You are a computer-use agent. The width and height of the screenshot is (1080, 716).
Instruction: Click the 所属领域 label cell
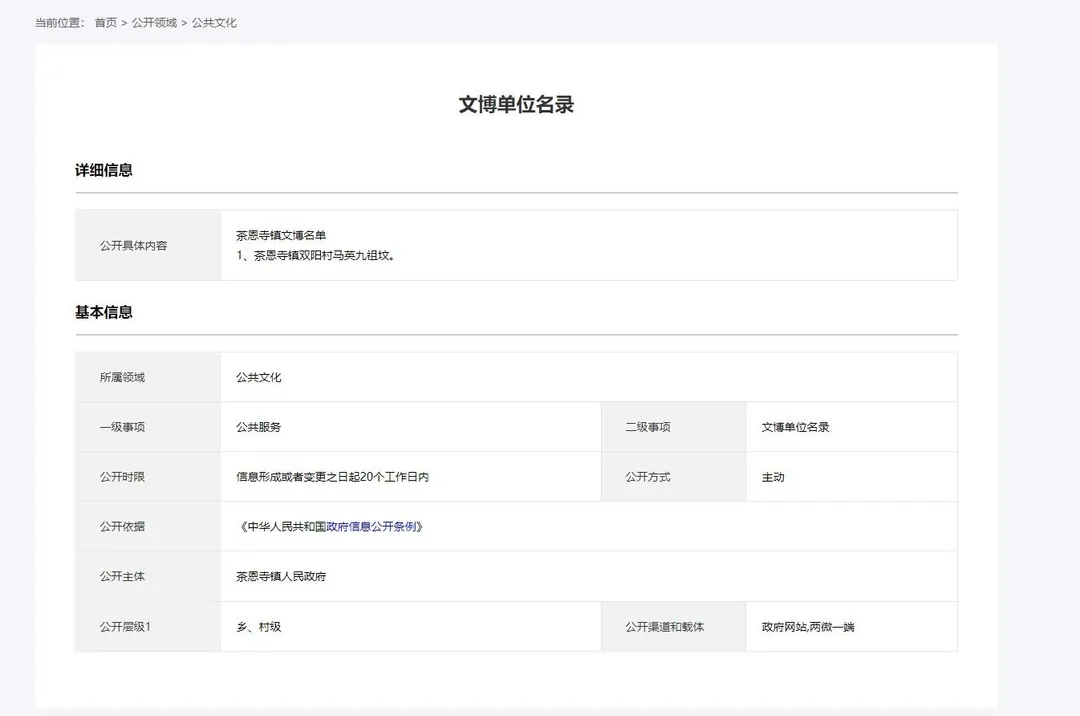tap(148, 377)
